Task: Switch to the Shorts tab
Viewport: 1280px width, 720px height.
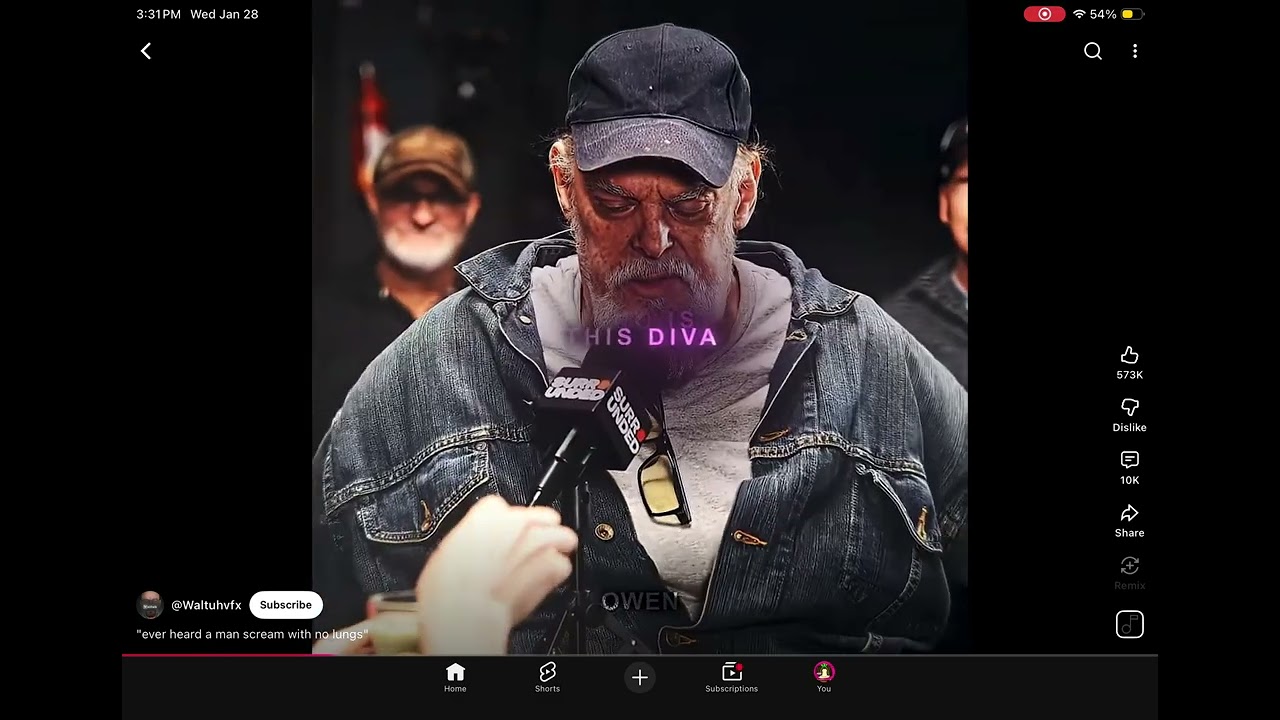Action: [547, 677]
